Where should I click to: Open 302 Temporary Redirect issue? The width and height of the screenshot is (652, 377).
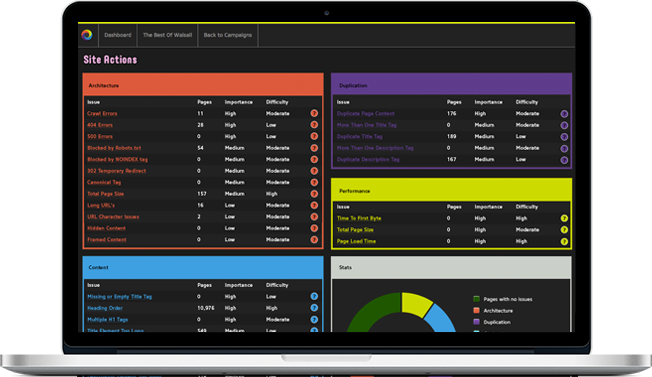[116, 171]
